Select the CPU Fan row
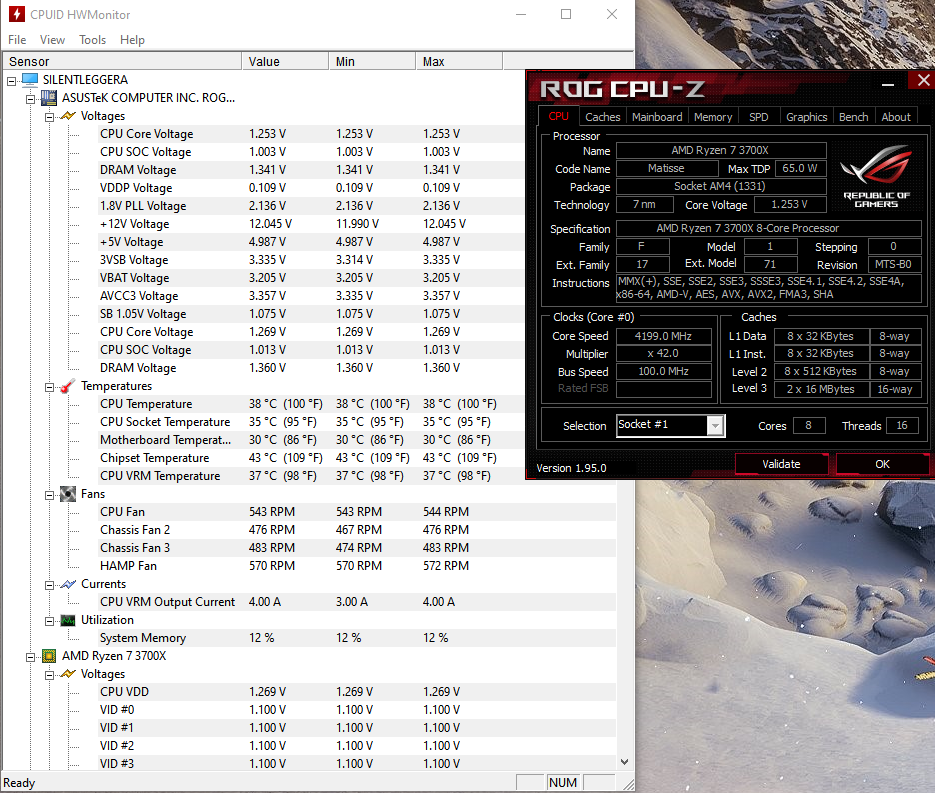 357,512
